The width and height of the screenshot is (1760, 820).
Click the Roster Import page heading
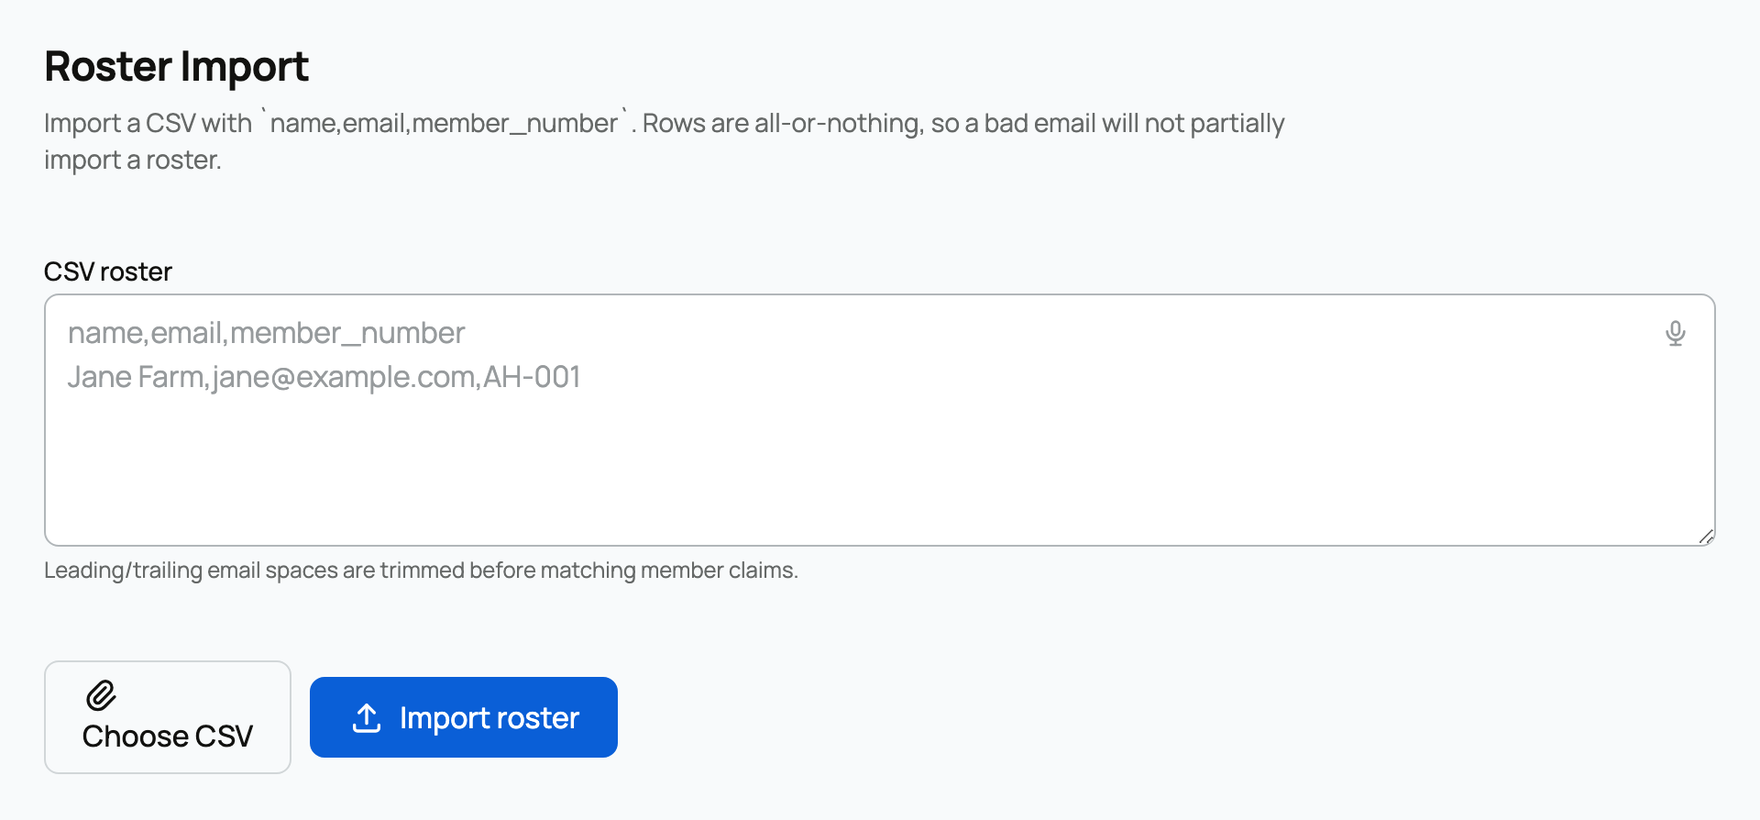tap(177, 66)
